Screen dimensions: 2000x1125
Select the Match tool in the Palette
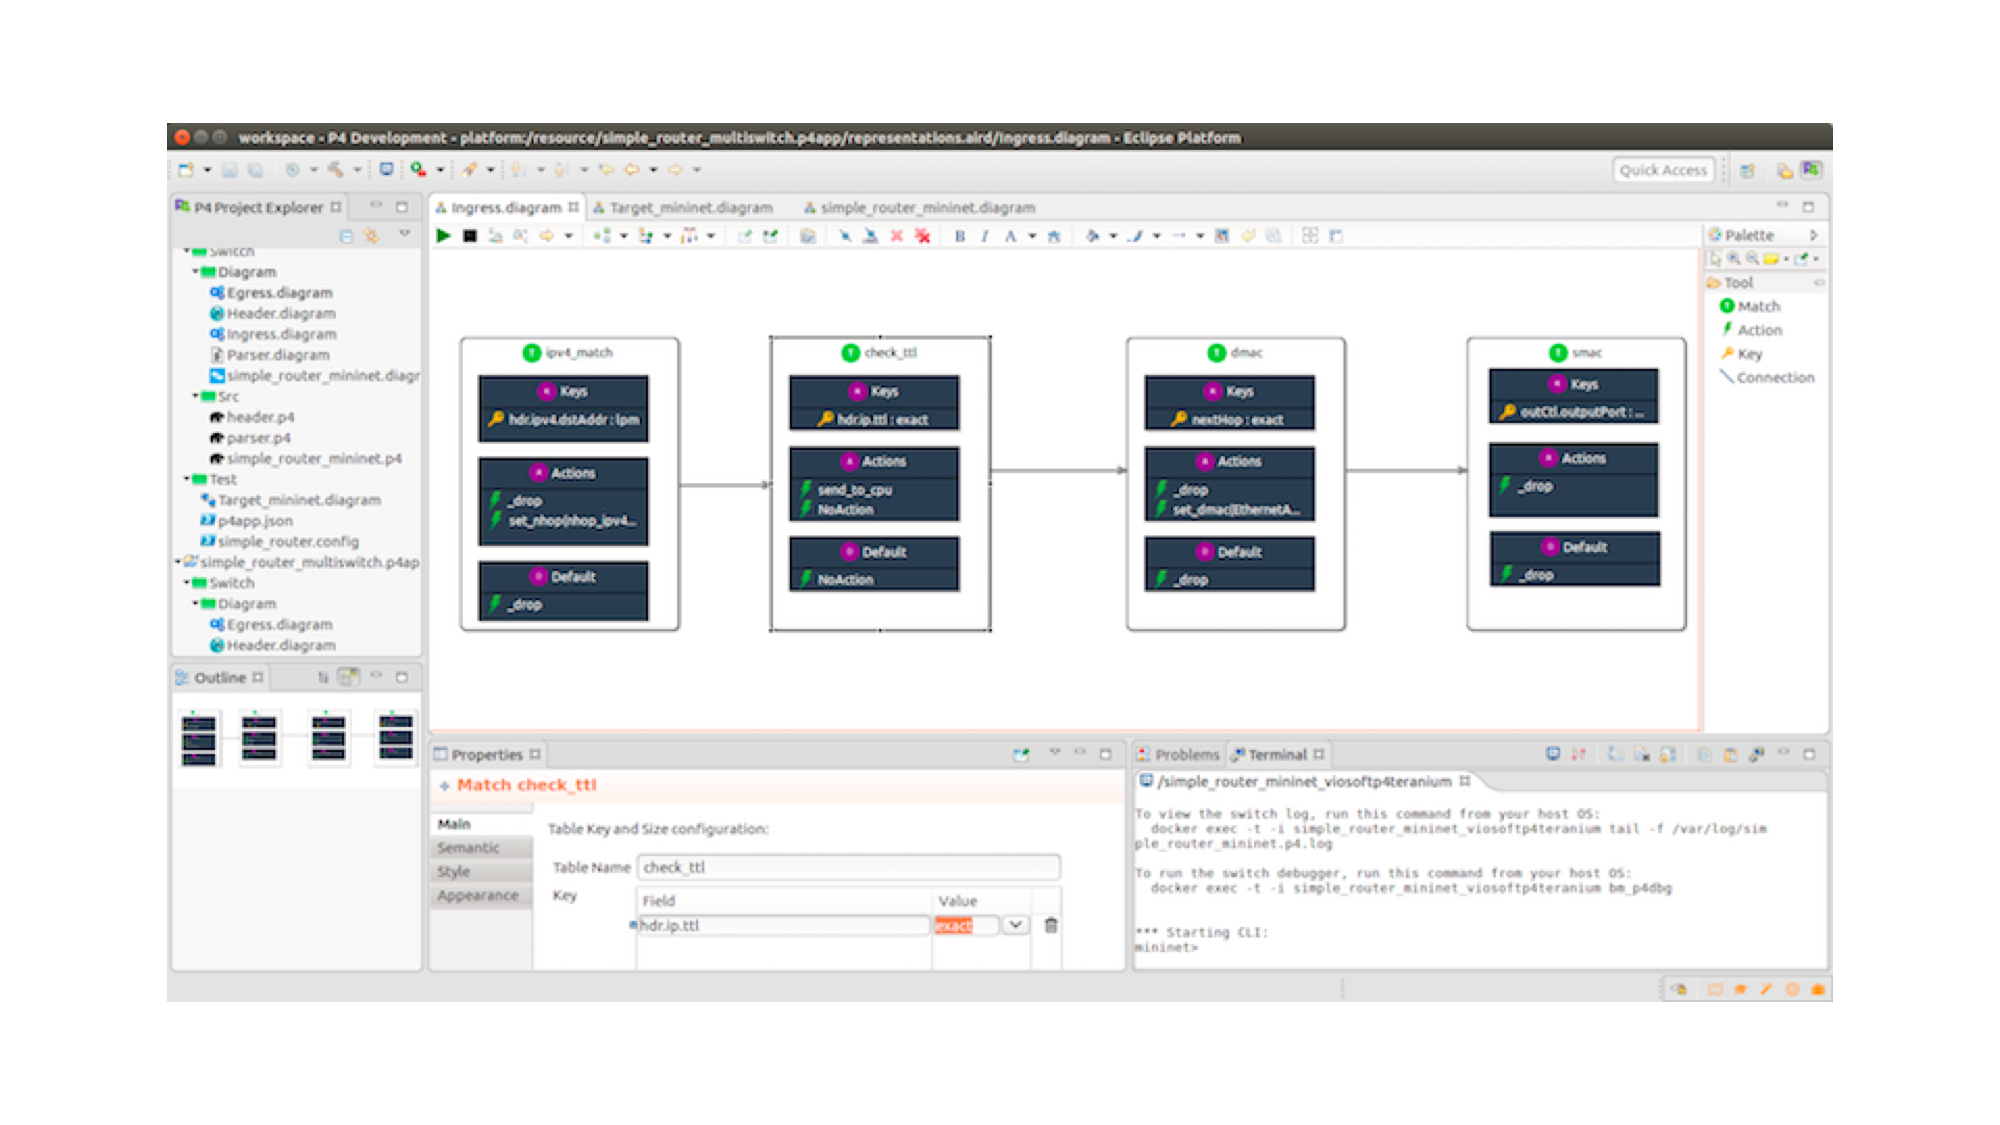point(1755,307)
